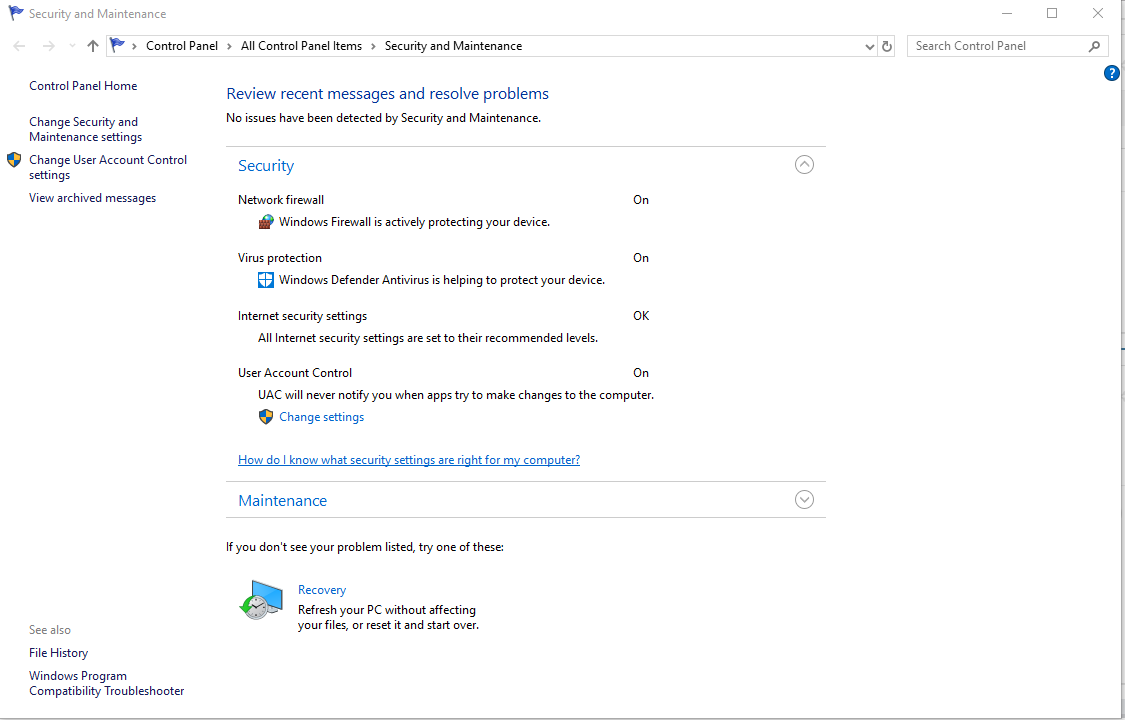Click the Forward navigation arrow
The image size is (1125, 720).
coord(48,46)
